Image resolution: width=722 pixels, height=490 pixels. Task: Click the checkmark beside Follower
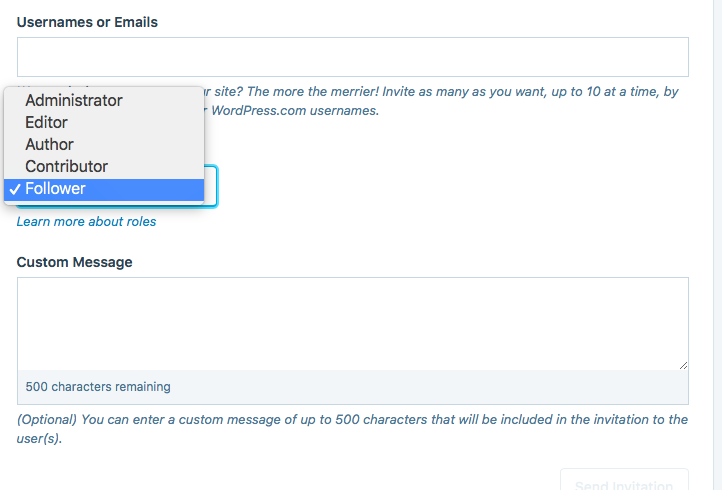tap(15, 189)
